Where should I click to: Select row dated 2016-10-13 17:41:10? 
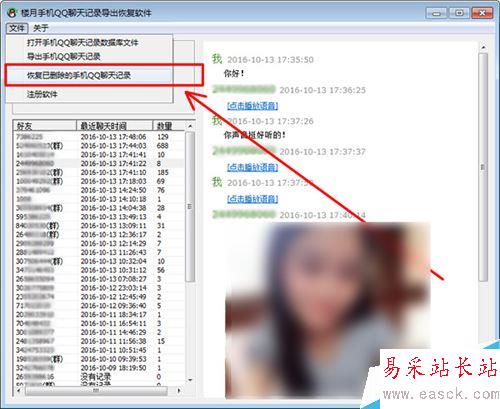pos(99,172)
